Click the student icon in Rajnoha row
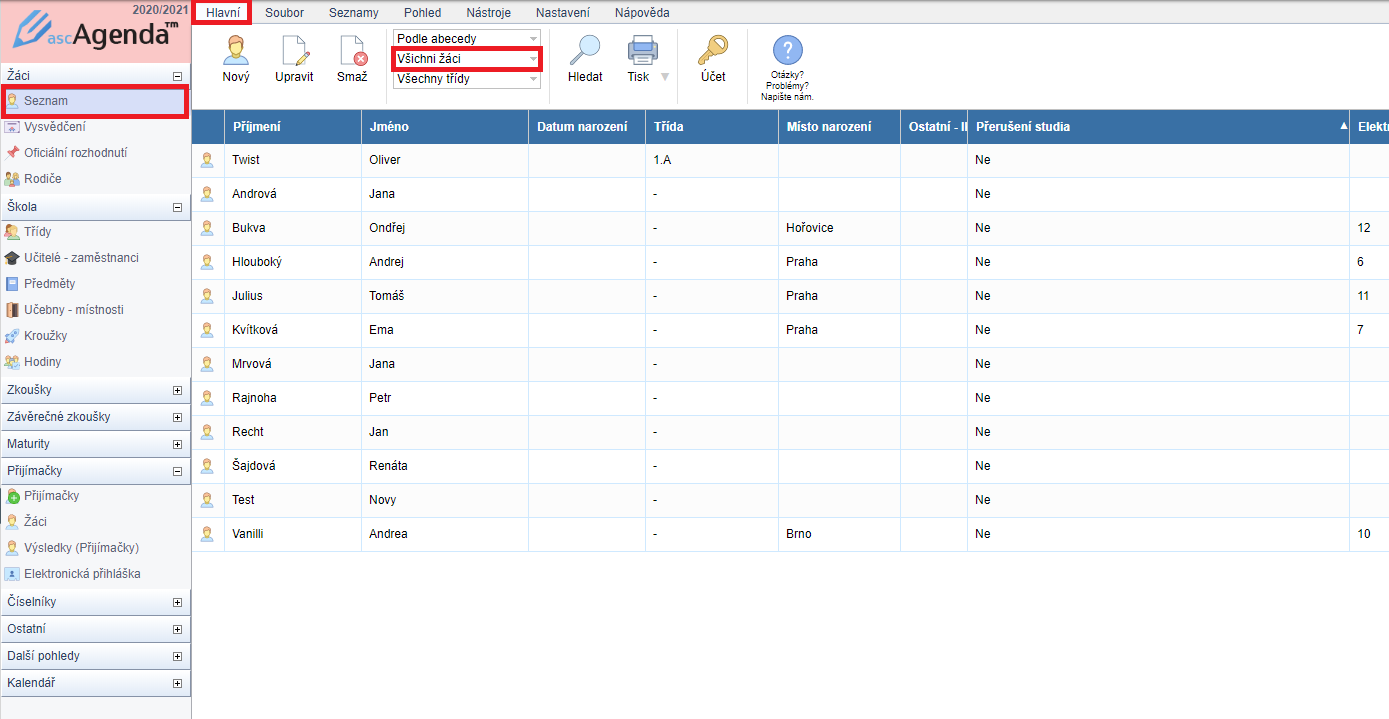Image resolution: width=1389 pixels, height=719 pixels. tap(207, 398)
